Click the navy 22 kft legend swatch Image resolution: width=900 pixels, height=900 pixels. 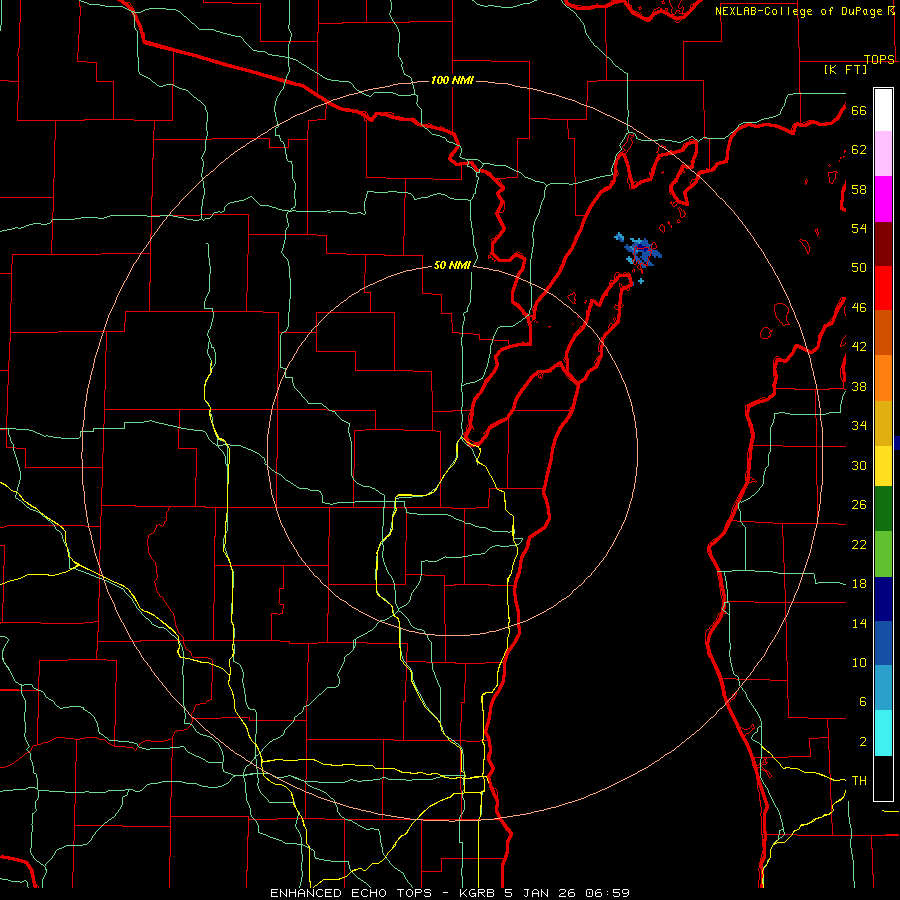[x=883, y=599]
